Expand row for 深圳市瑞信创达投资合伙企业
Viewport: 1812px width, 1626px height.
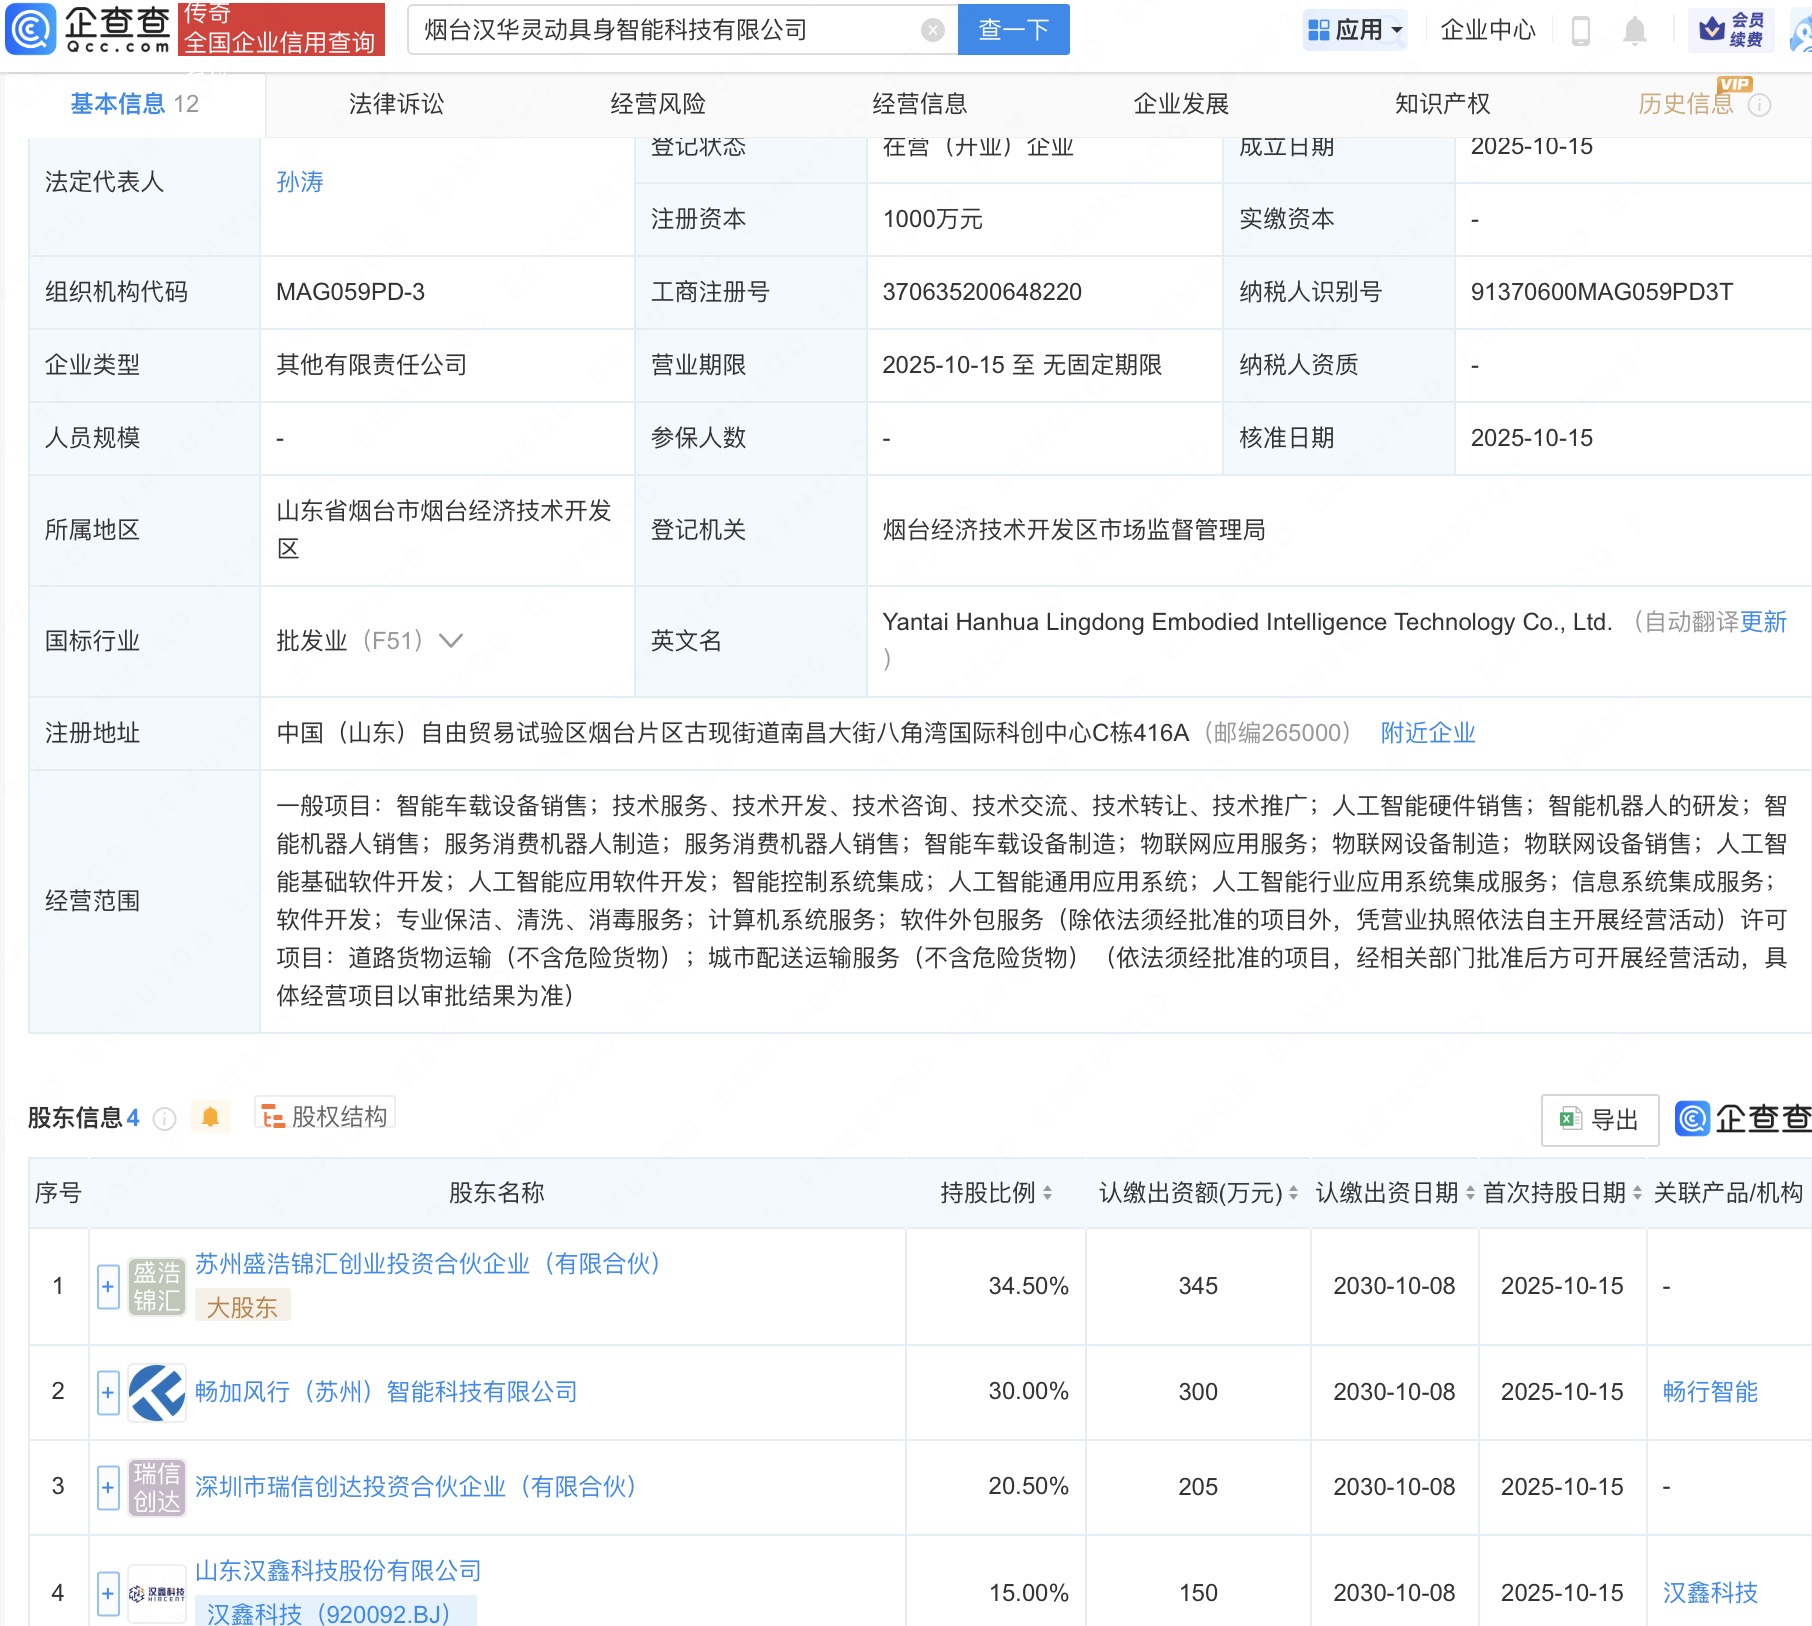click(x=108, y=1487)
